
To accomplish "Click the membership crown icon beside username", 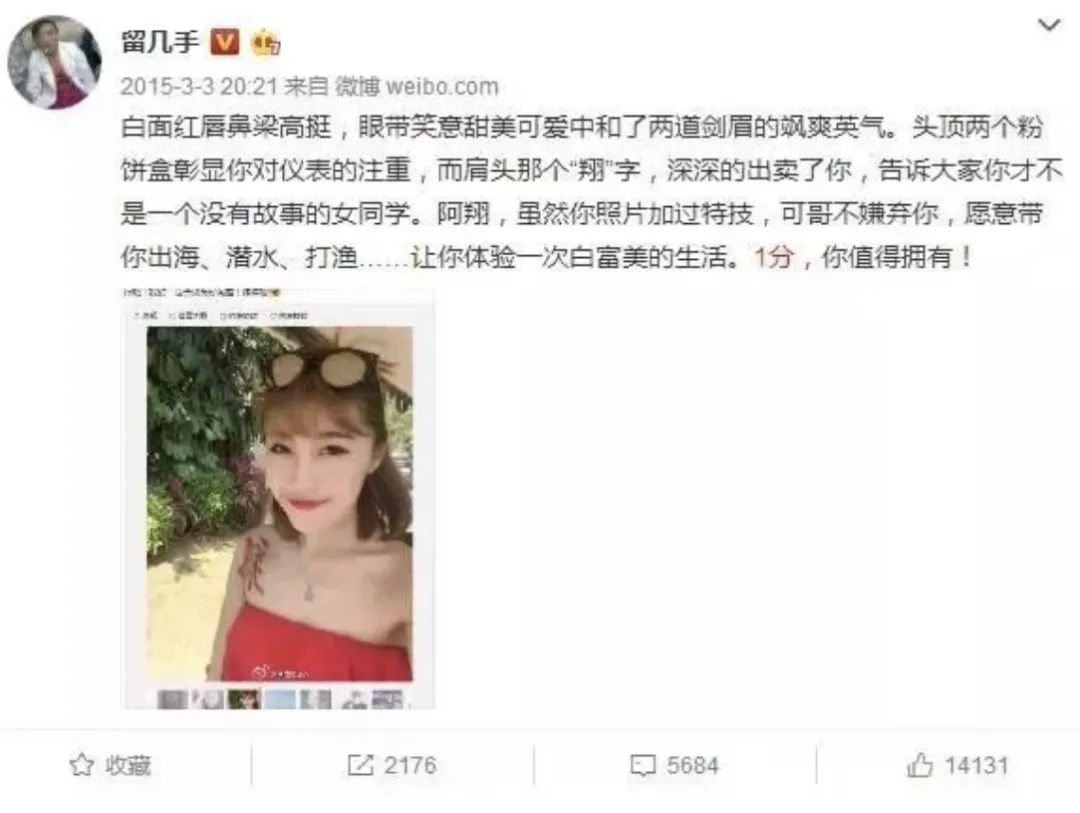I will pyautogui.click(x=265, y=43).
